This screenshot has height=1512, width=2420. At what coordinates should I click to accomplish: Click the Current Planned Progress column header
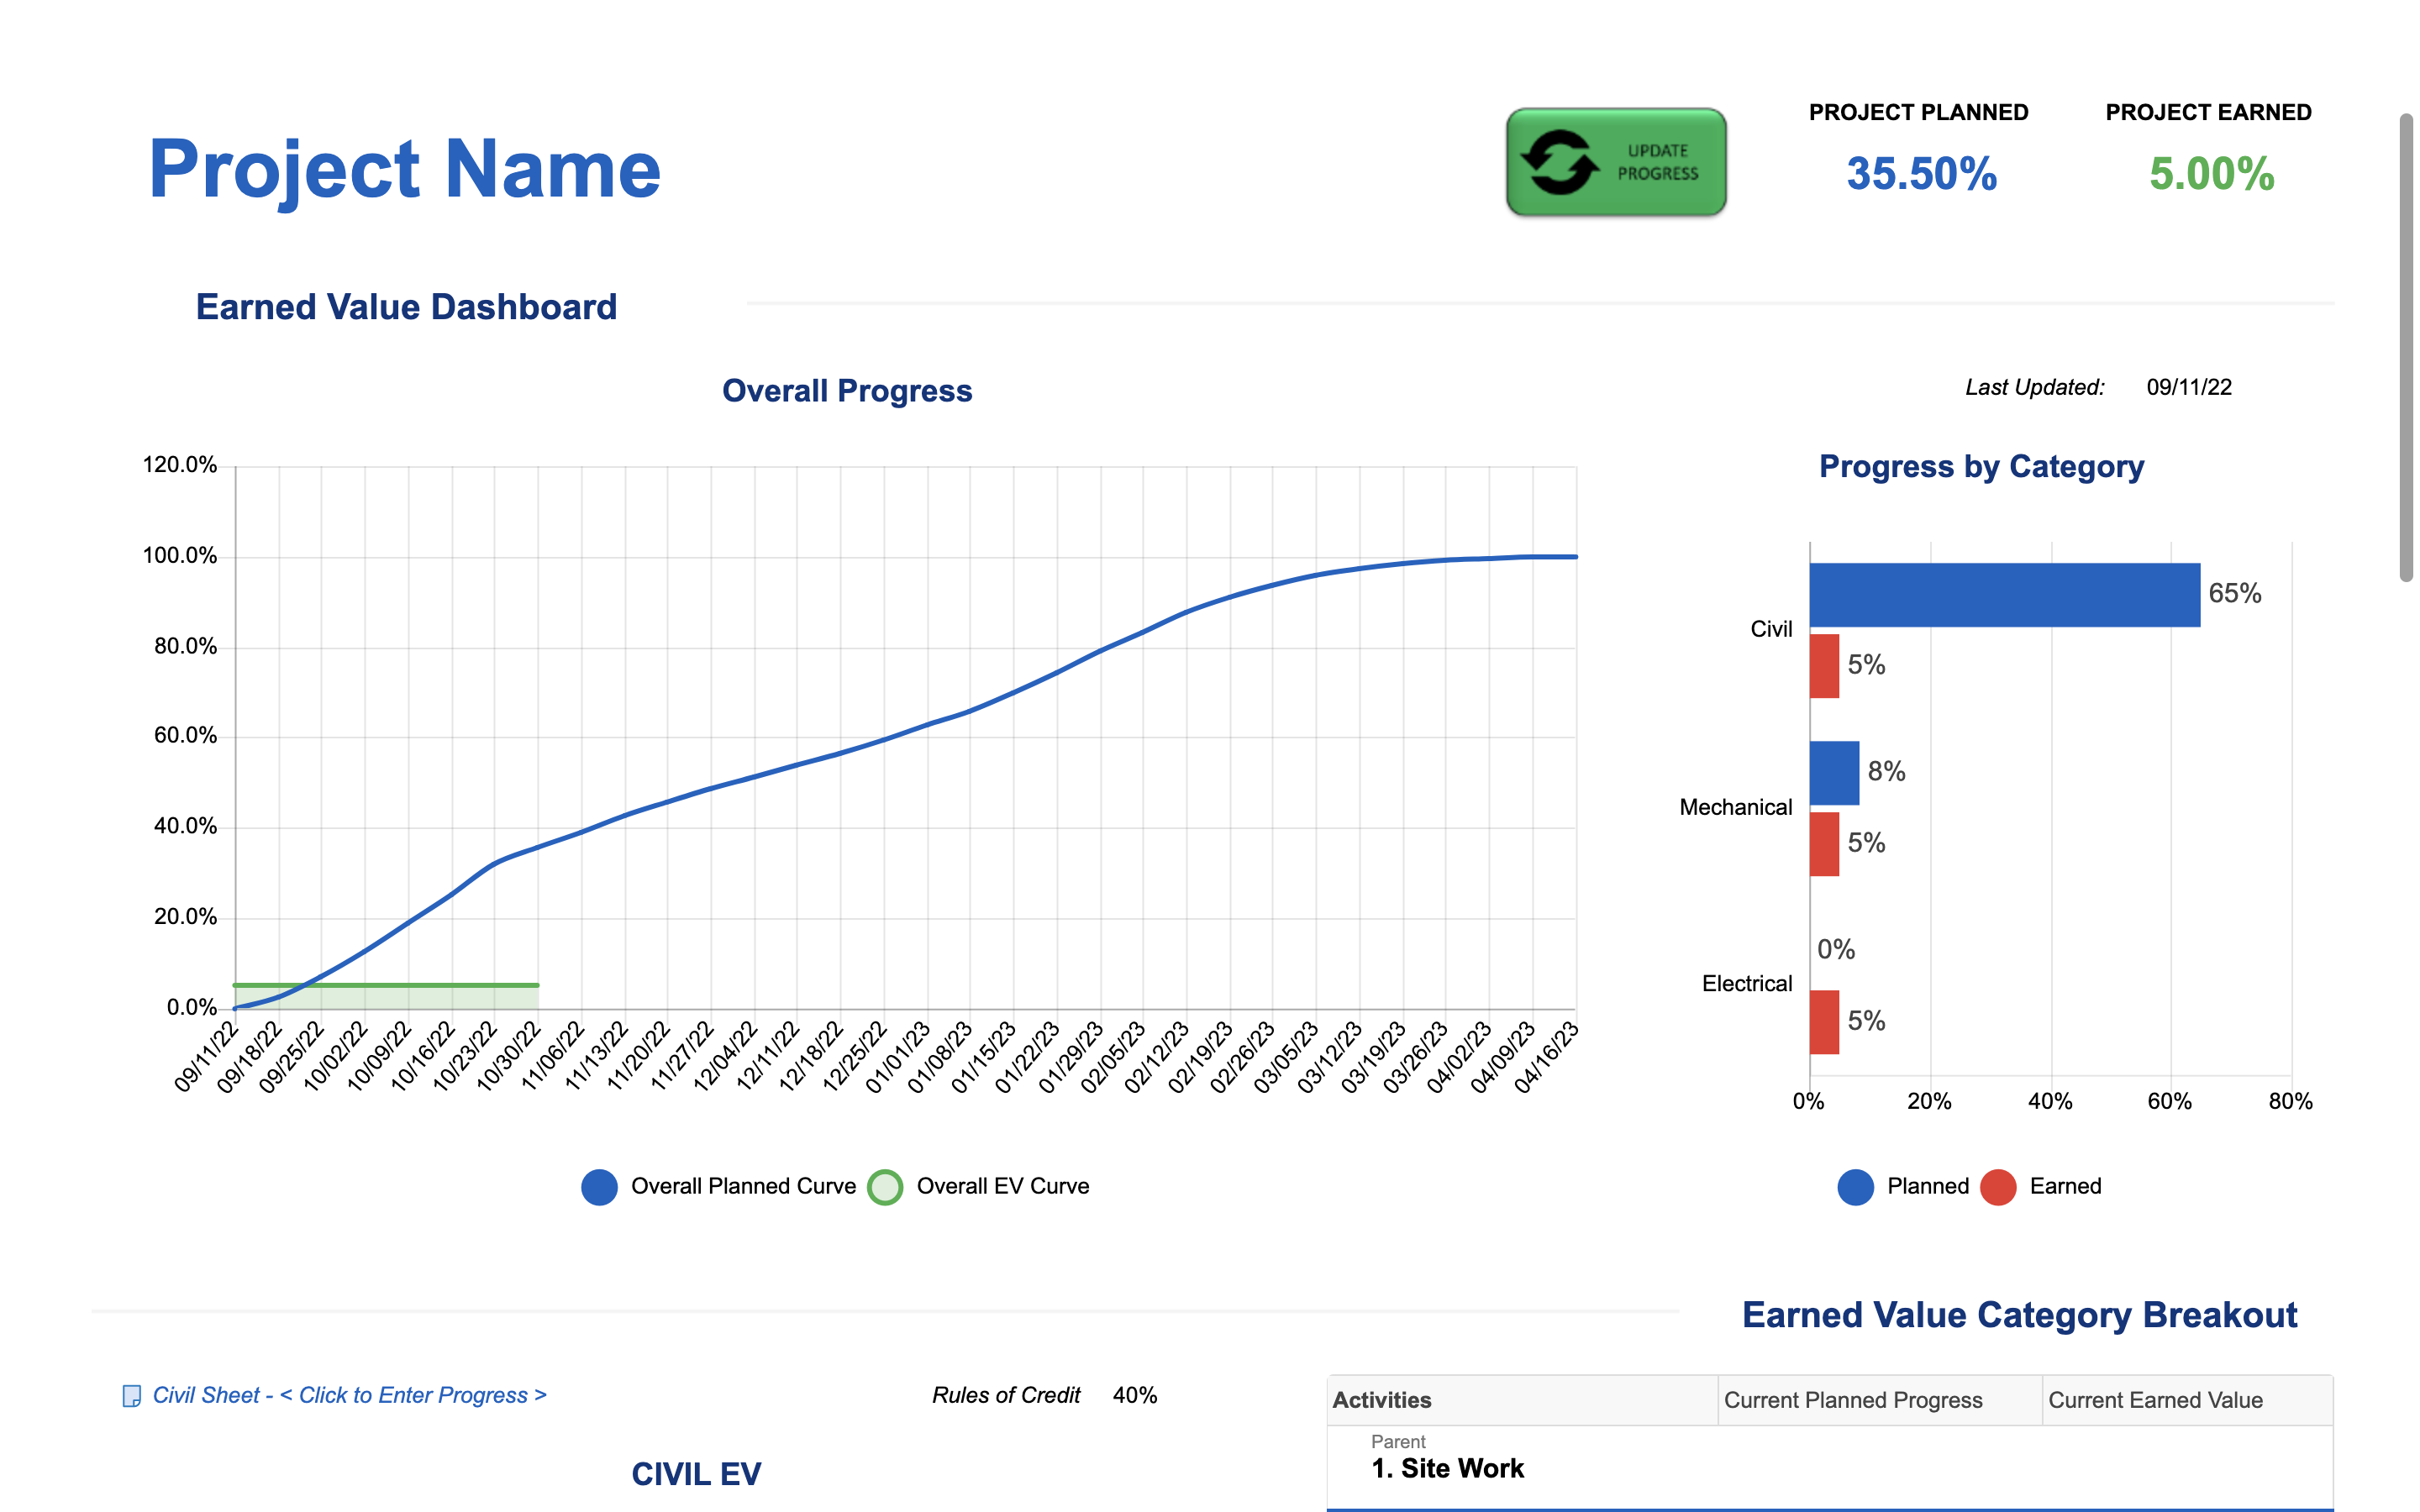[1852, 1400]
